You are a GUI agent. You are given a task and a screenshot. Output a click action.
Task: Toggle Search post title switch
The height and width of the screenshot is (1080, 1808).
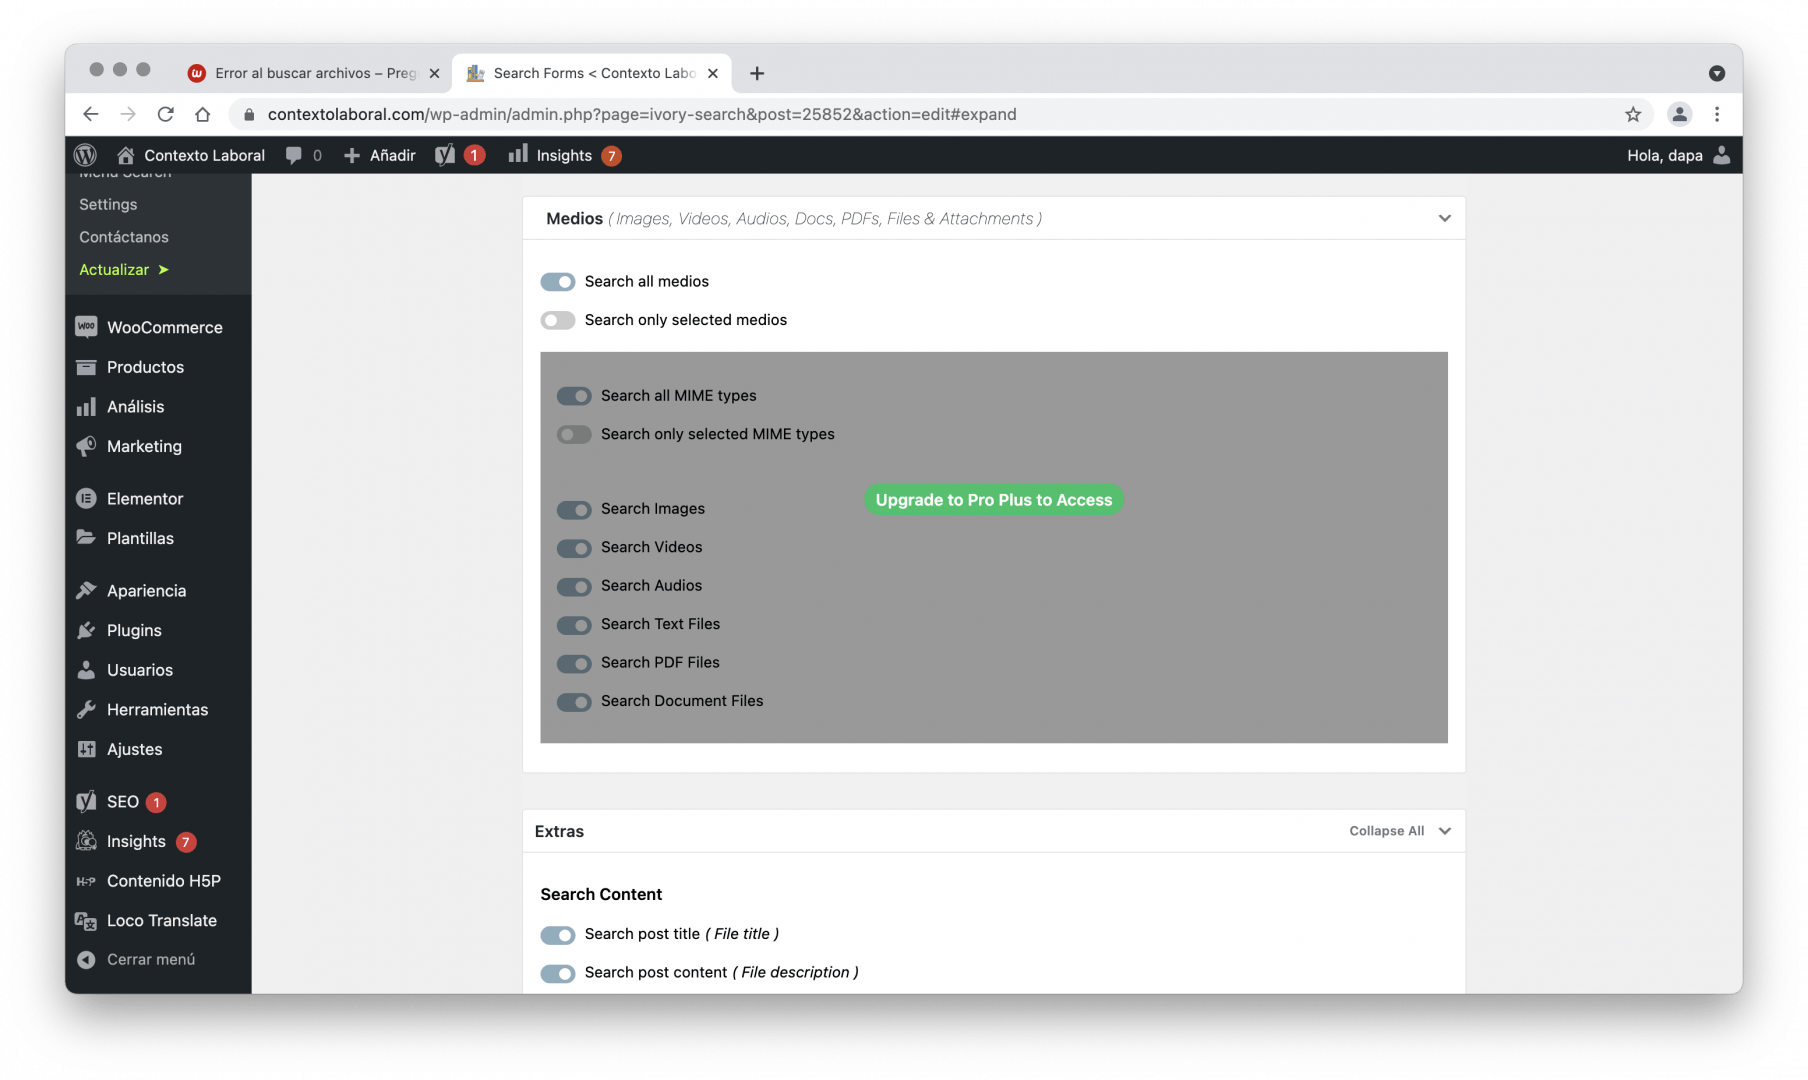pyautogui.click(x=558, y=934)
